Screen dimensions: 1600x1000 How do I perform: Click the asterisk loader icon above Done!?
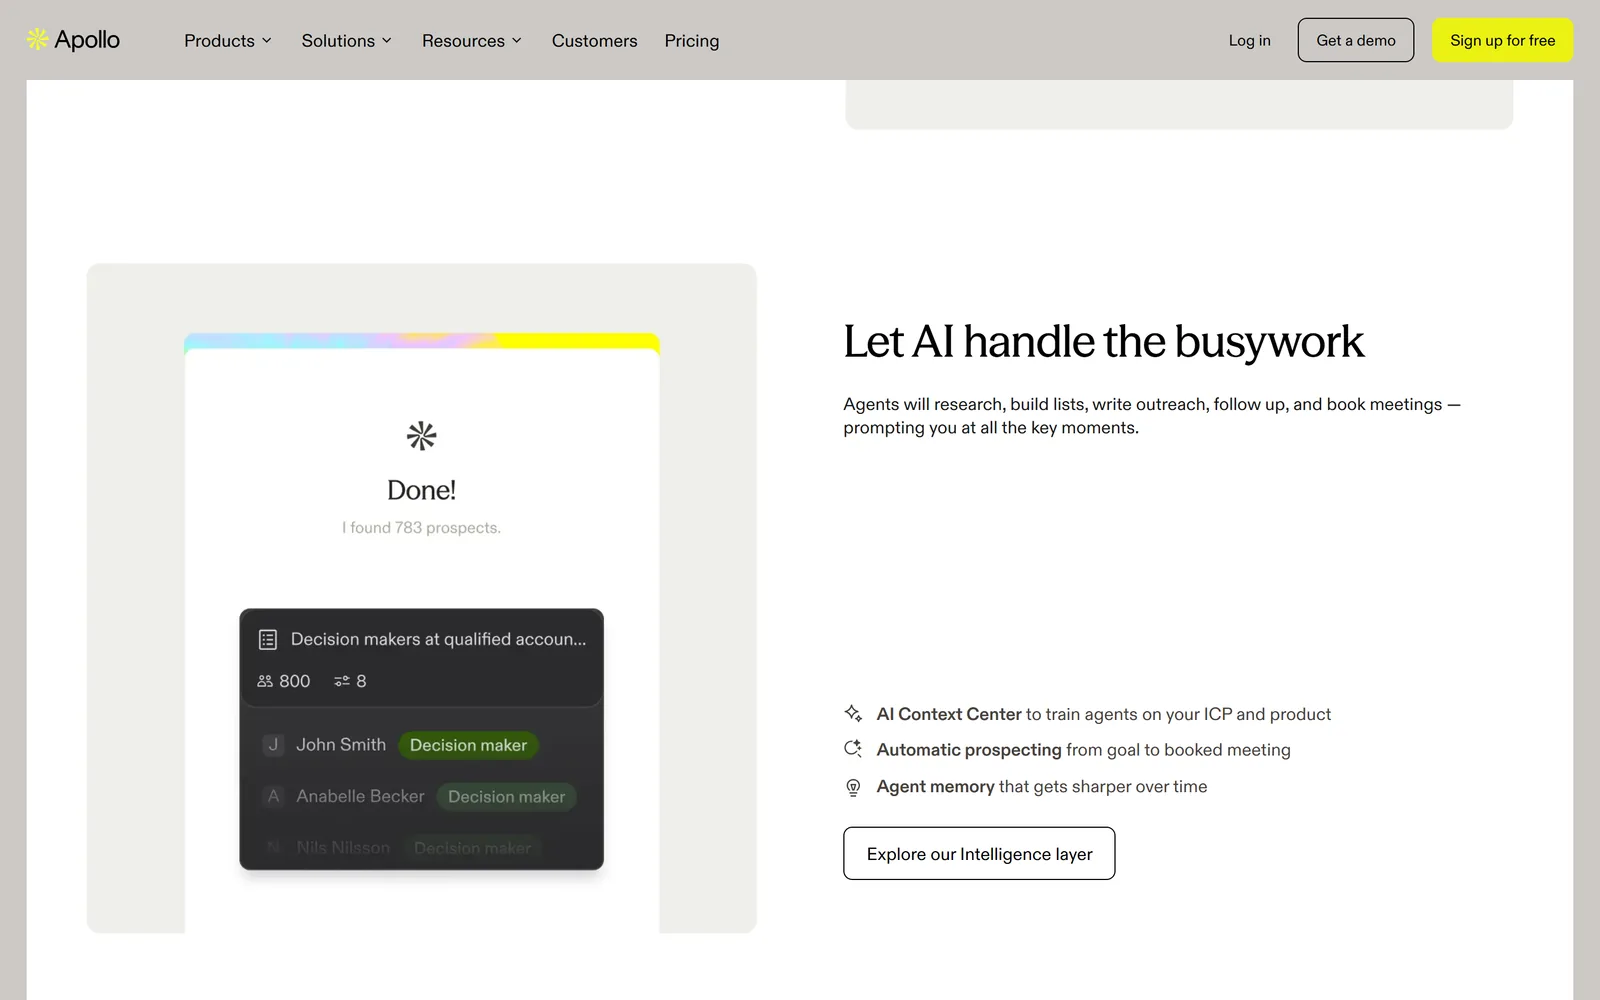tap(422, 435)
